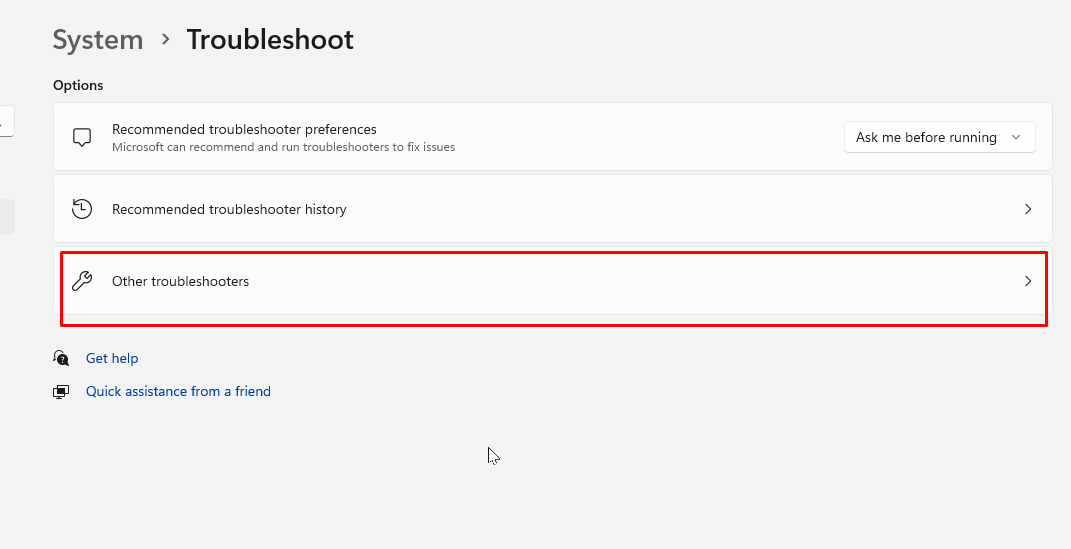Open the Get help link
The height and width of the screenshot is (549, 1071).
pos(112,358)
